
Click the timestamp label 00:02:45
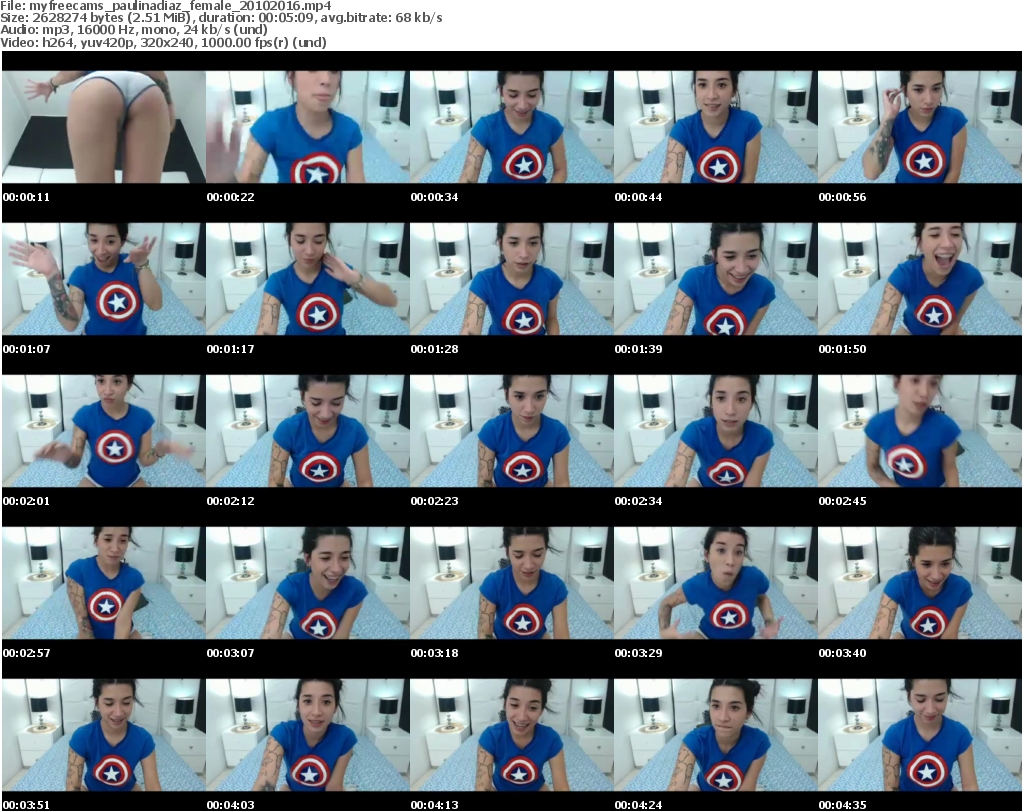tap(842, 501)
